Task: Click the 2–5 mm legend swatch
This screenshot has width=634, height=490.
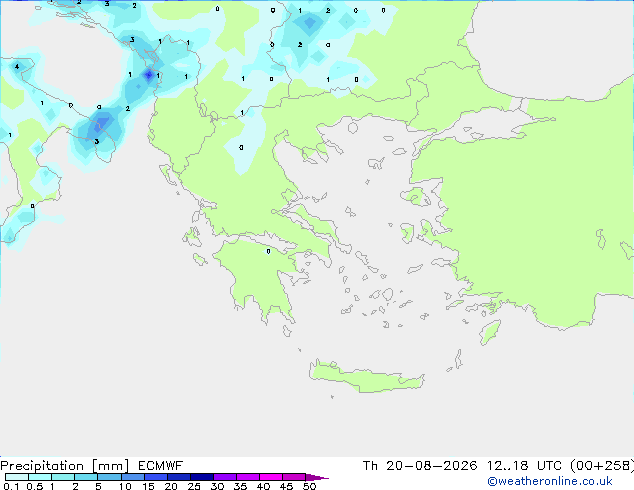Action: click(86, 477)
